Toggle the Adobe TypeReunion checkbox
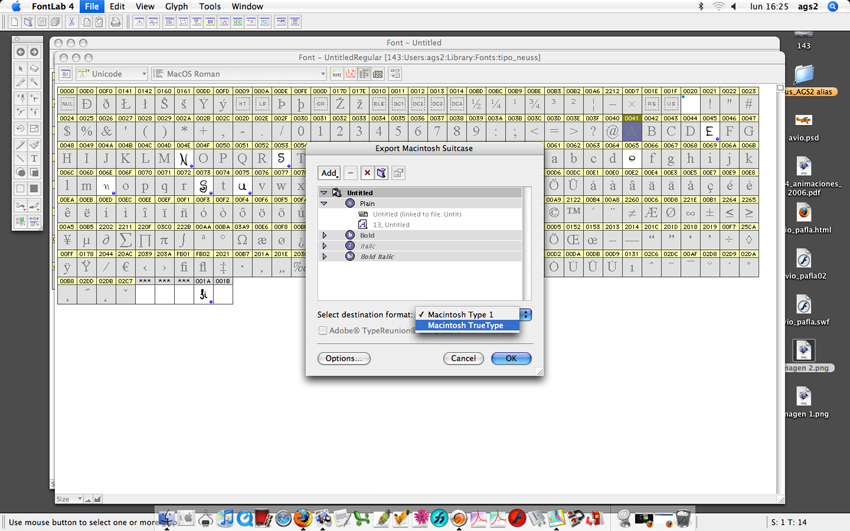Viewport: 850px width, 531px height. click(x=323, y=331)
